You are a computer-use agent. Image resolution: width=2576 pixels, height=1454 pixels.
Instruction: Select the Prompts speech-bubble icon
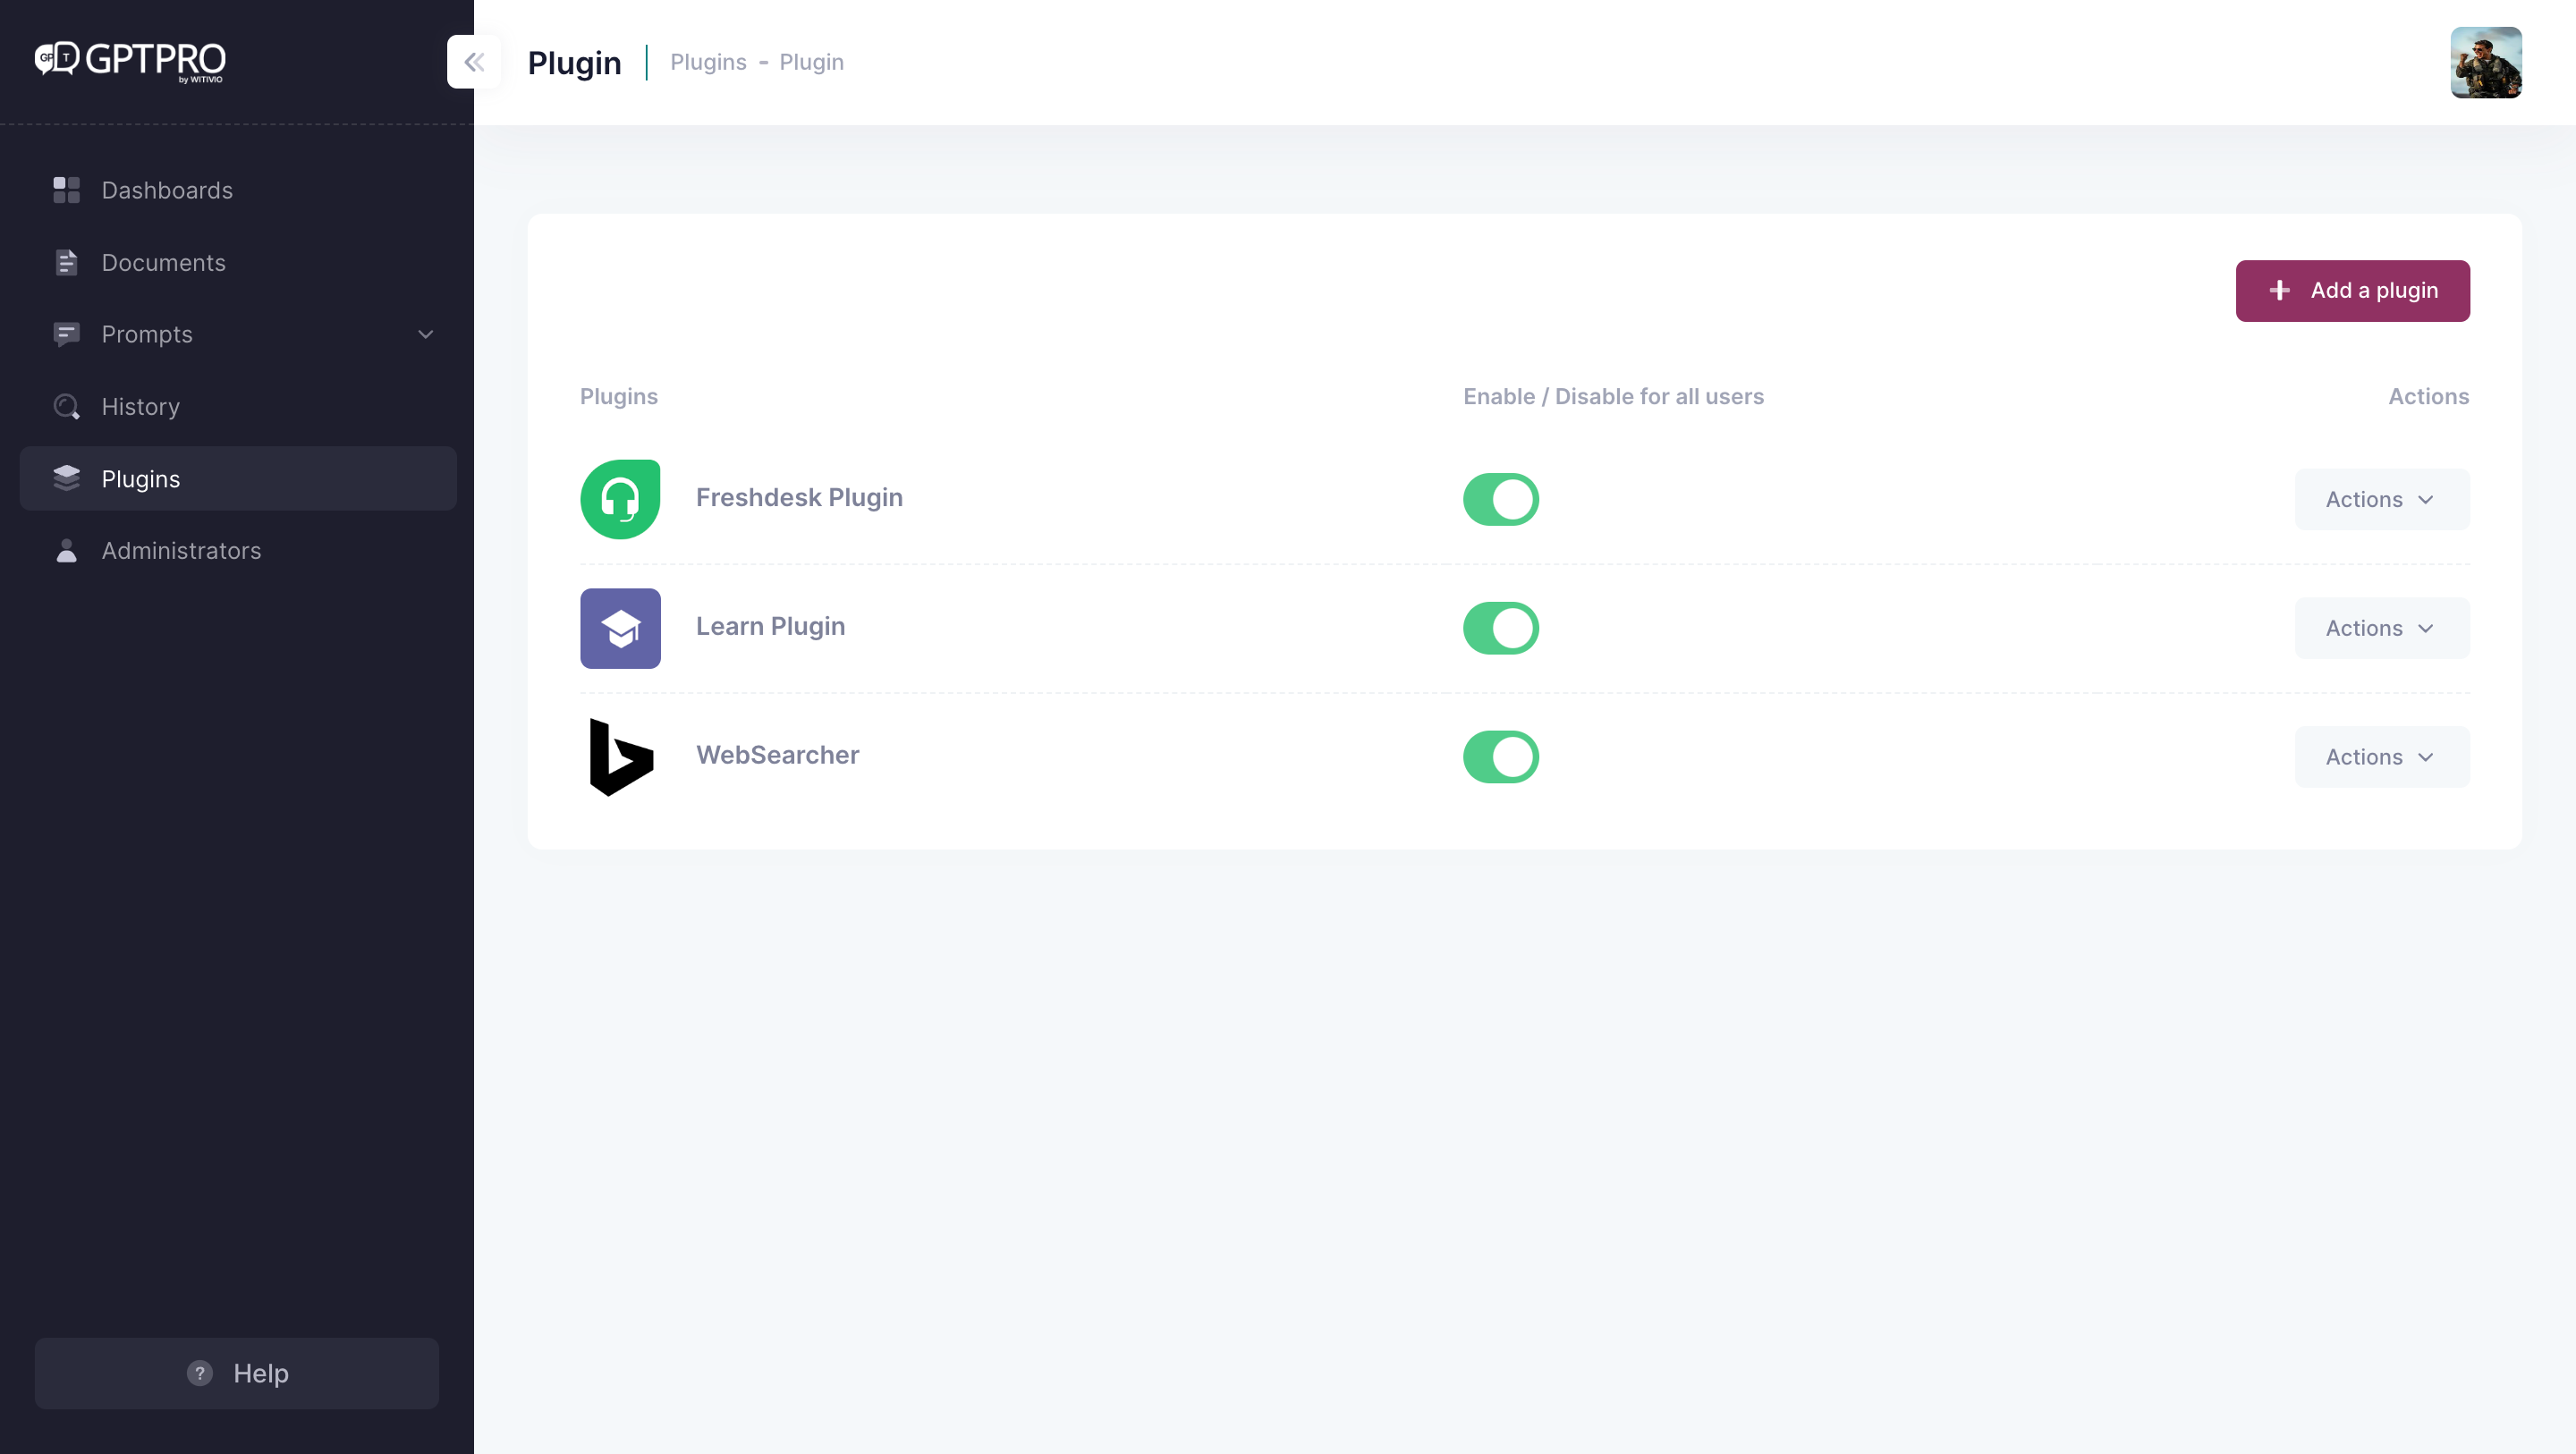click(66, 334)
